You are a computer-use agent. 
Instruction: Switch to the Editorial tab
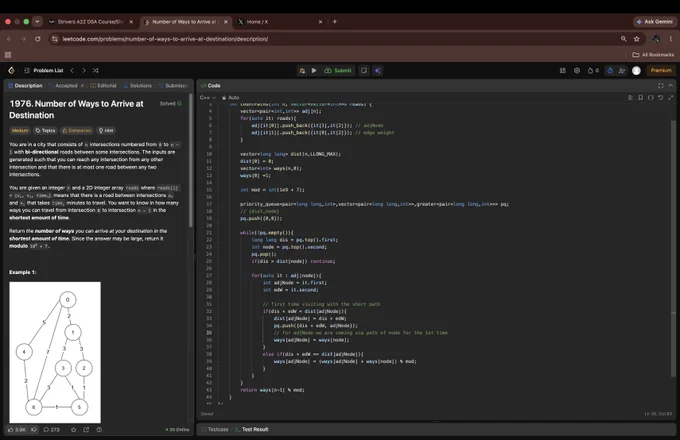click(103, 85)
